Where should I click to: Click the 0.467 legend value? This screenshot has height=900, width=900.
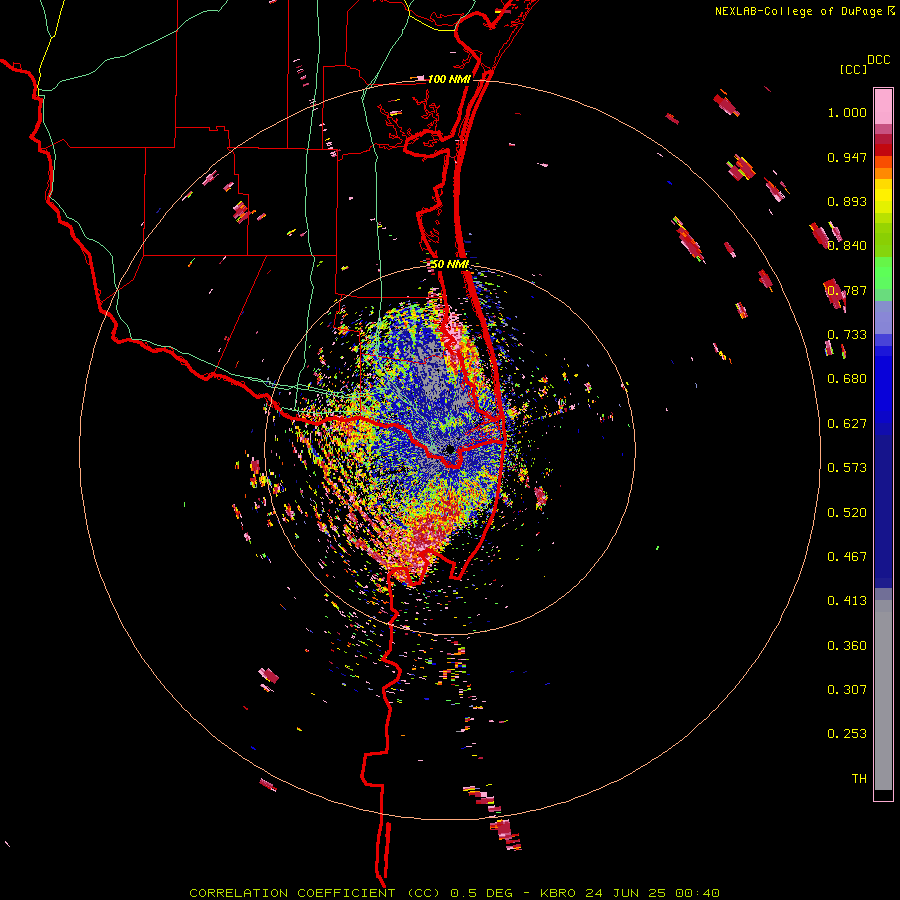point(847,557)
